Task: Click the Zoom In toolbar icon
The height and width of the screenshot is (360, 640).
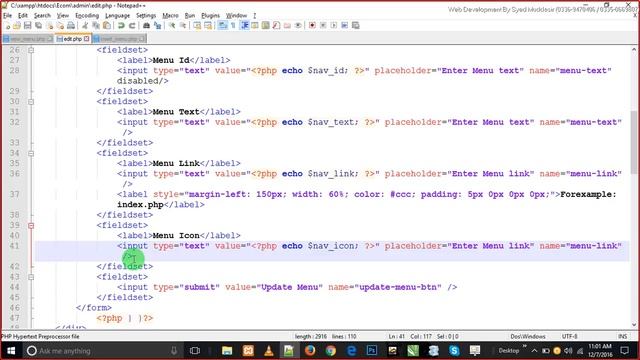Action: tap(172, 25)
